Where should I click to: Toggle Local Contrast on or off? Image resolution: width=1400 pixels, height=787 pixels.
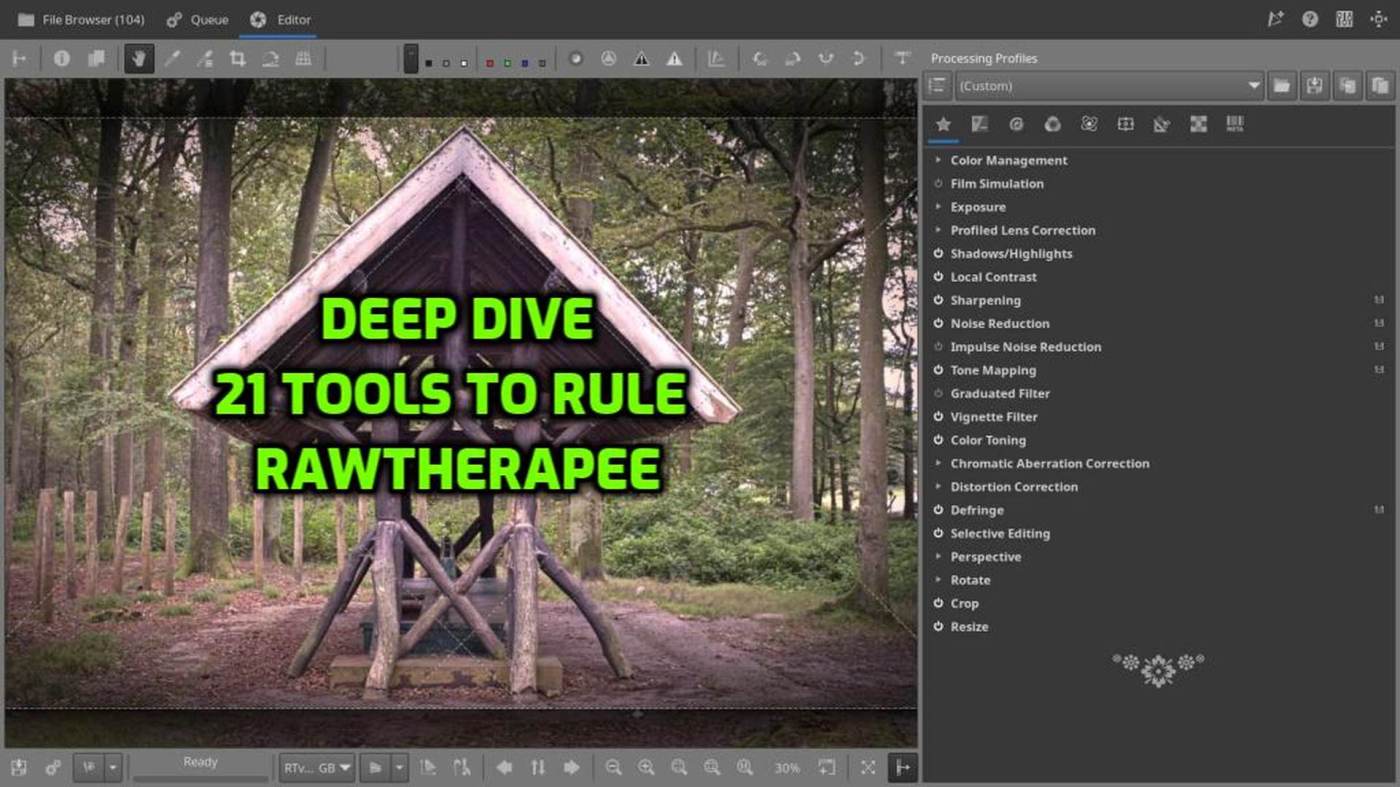[x=938, y=277]
